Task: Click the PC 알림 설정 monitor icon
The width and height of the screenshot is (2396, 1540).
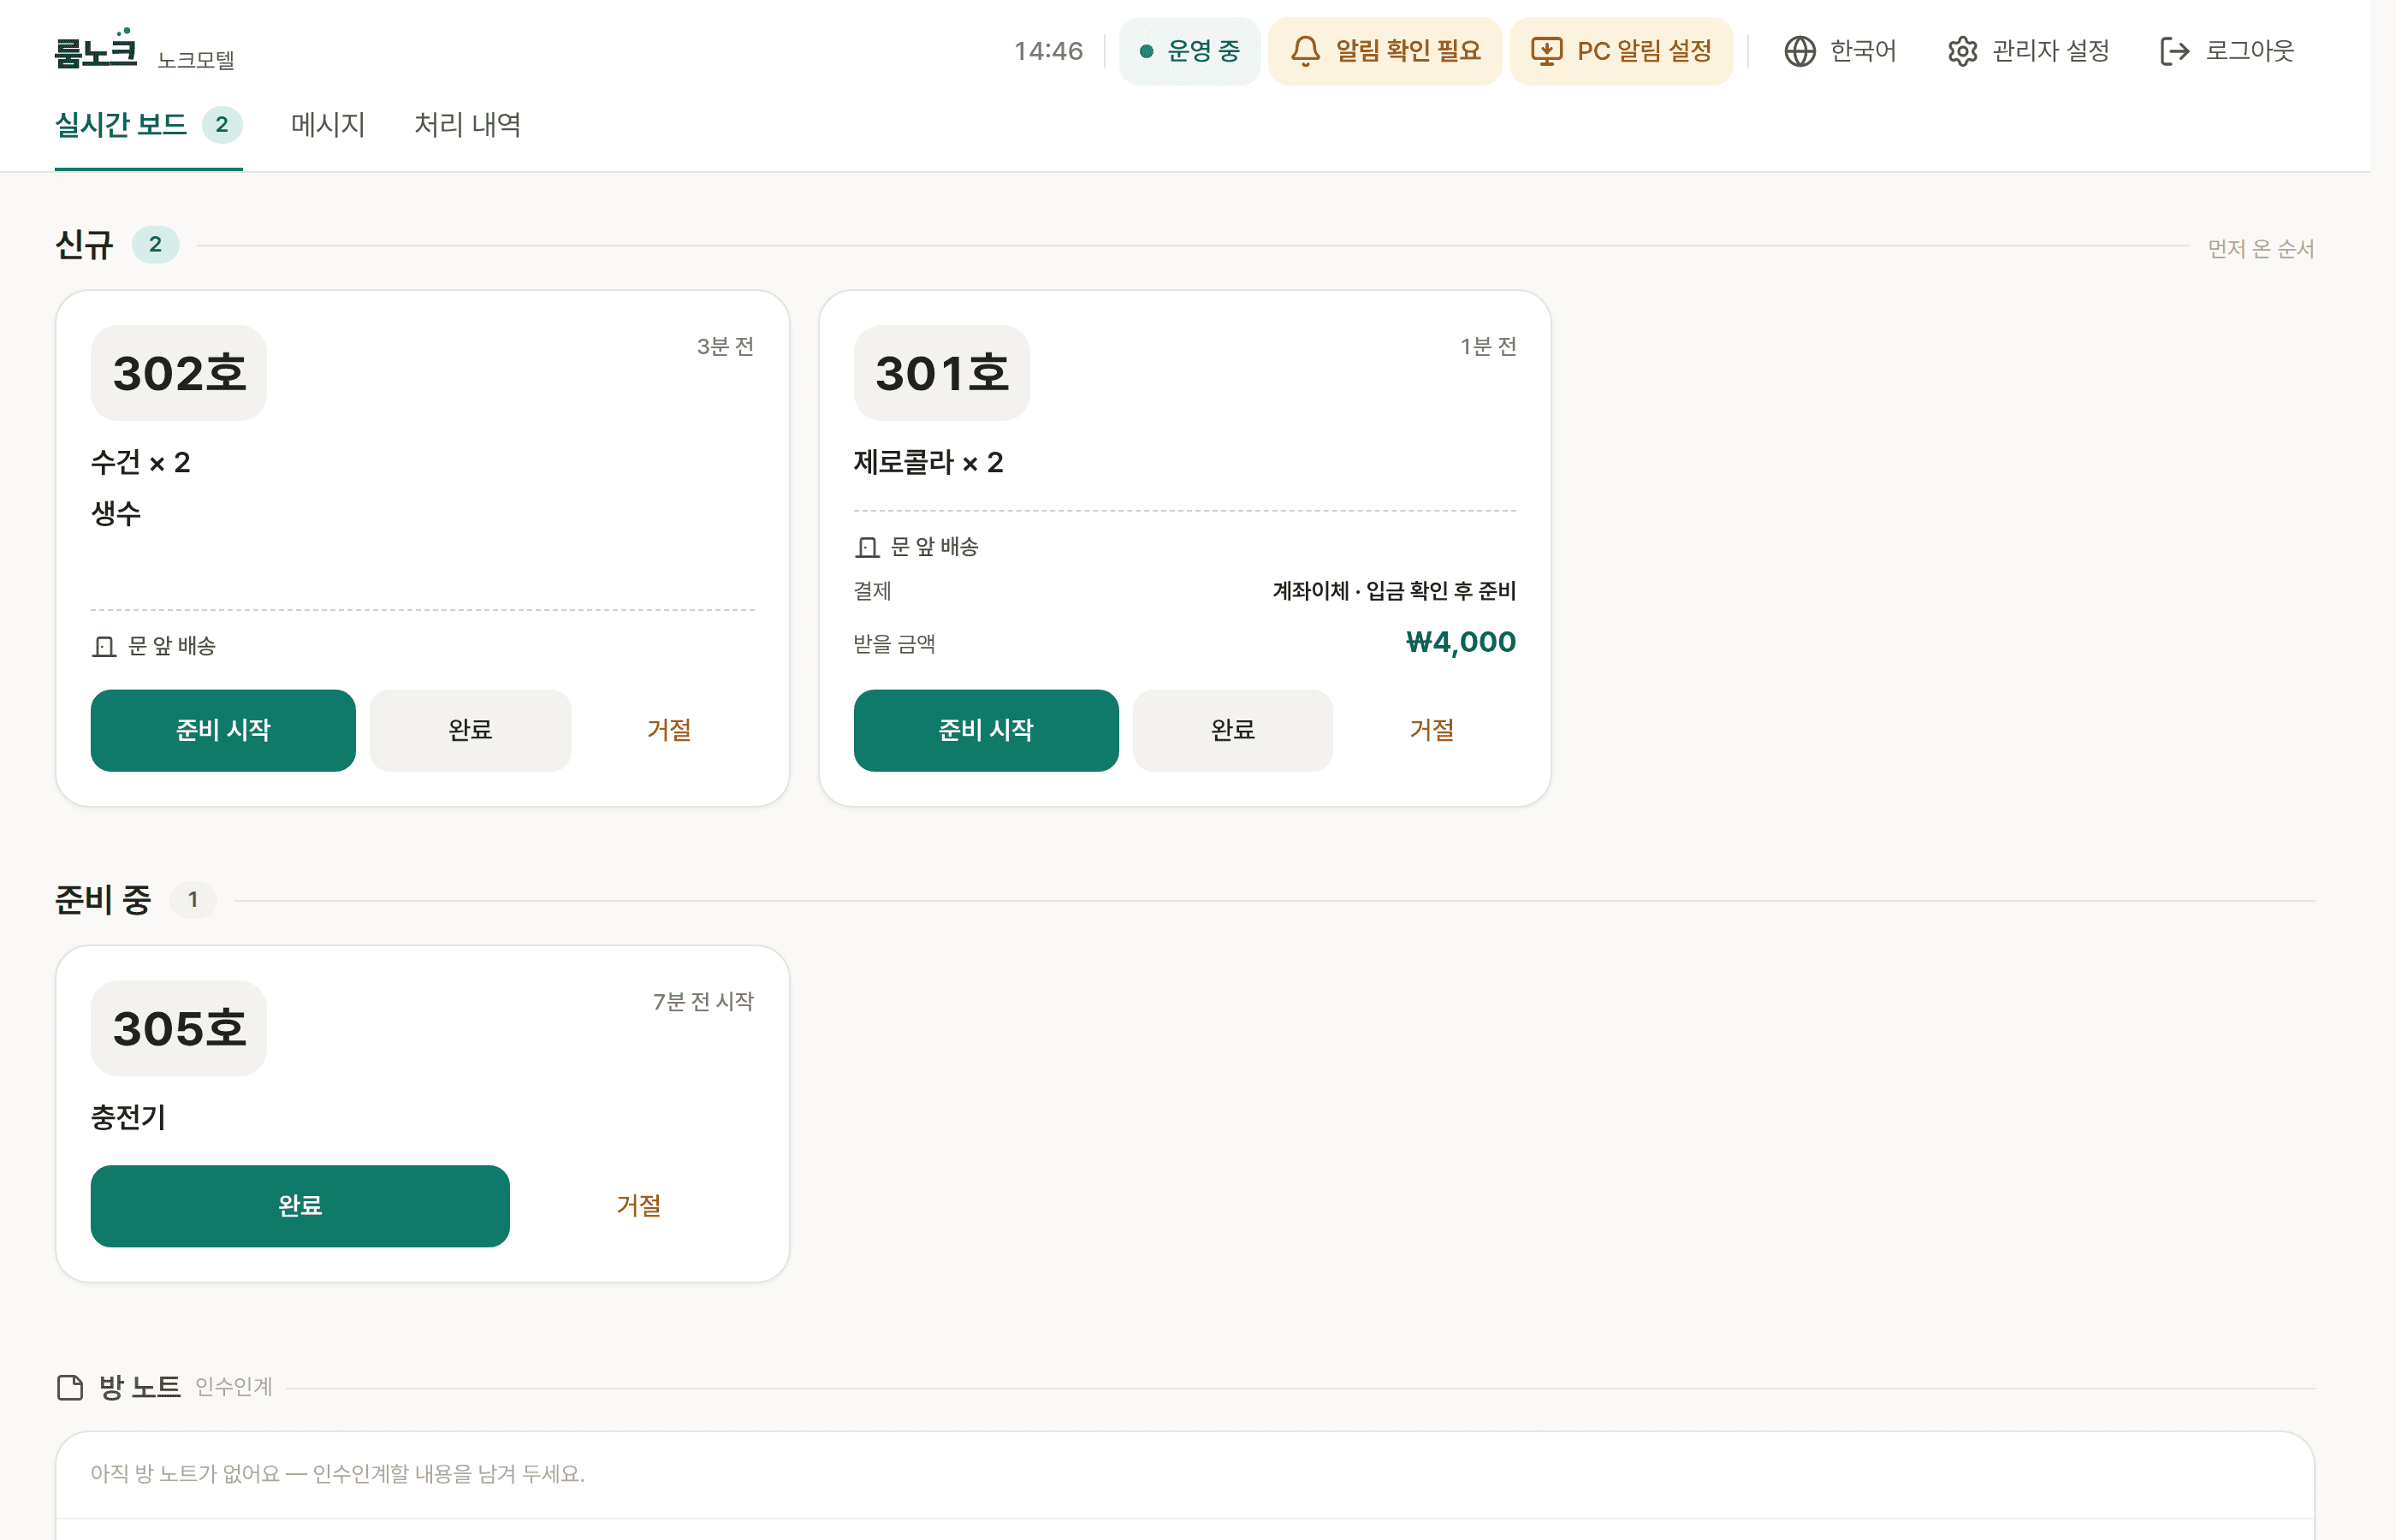Action: point(1546,51)
